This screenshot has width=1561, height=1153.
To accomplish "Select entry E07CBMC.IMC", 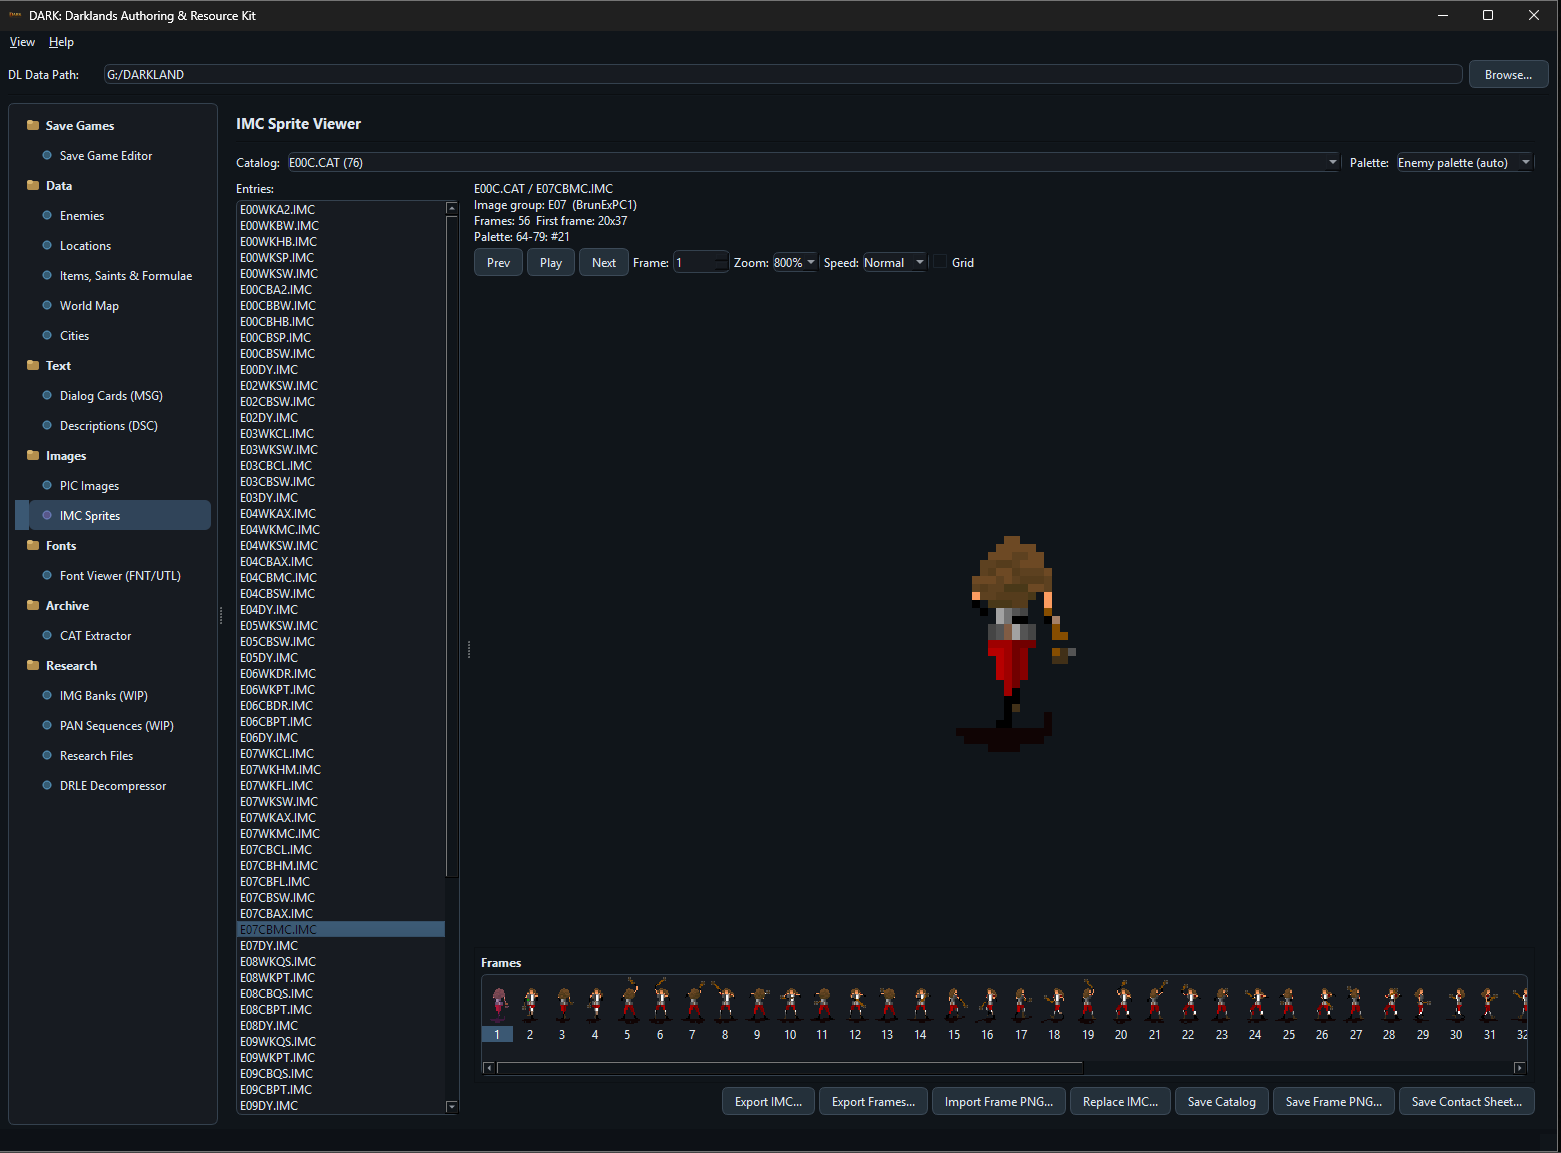I will [341, 930].
